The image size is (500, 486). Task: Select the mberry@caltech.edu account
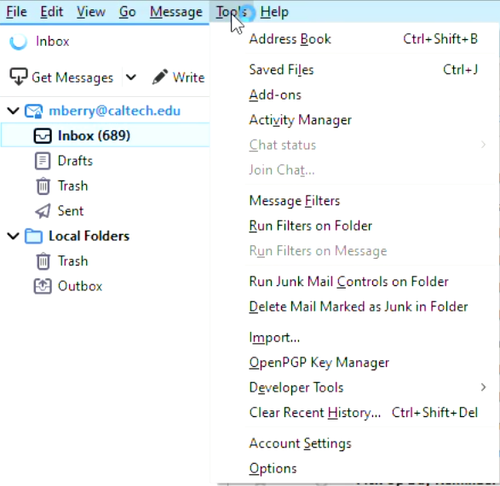pyautogui.click(x=115, y=111)
